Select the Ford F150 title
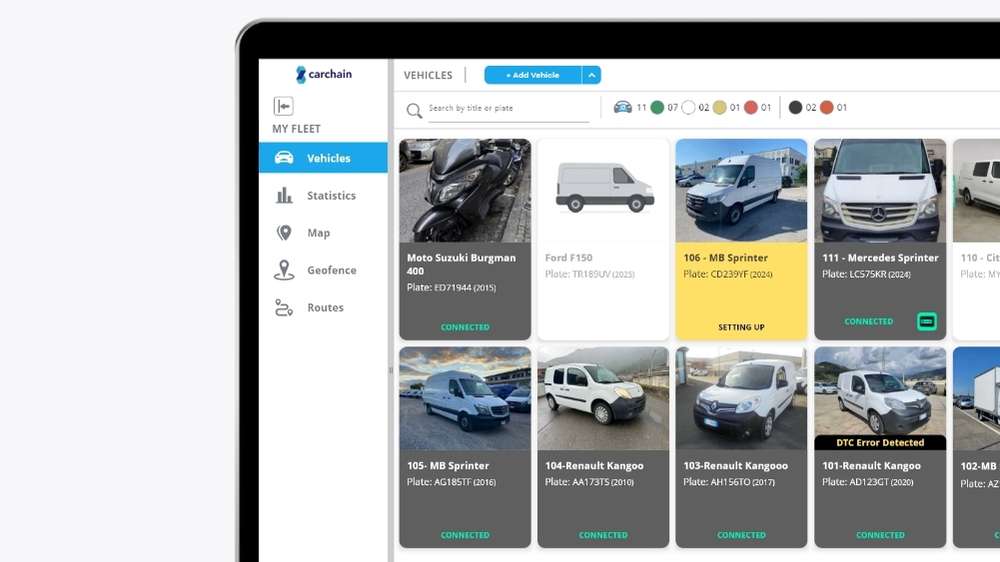Viewport: 1000px width, 562px height. pyautogui.click(x=569, y=258)
